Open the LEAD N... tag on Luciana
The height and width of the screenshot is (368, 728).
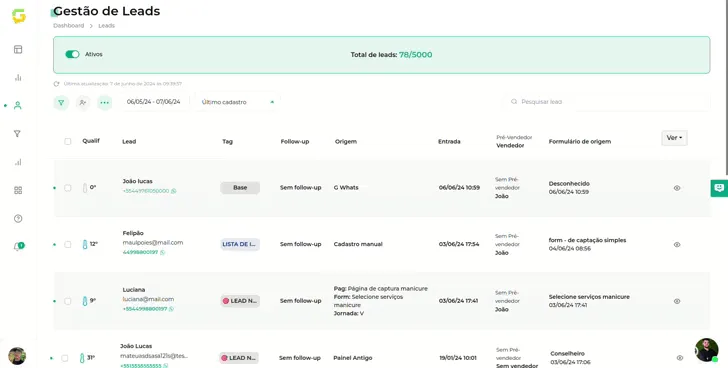240,301
